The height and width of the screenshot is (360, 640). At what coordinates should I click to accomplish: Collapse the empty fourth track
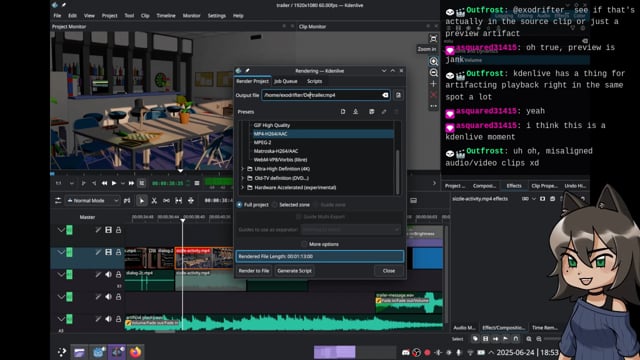point(61,297)
